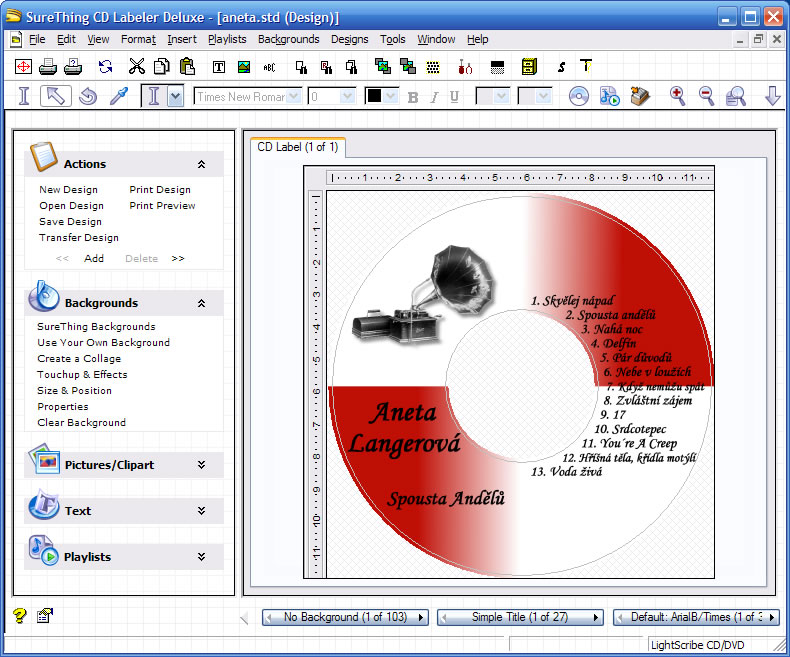Image resolution: width=790 pixels, height=657 pixels.
Task: Click the CD disc icon in toolbar
Action: pyautogui.click(x=578, y=96)
